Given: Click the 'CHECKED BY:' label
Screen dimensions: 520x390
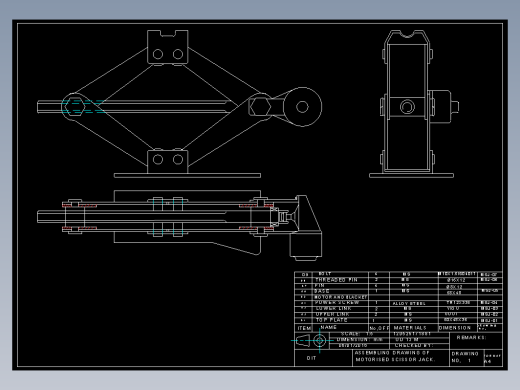Looking at the screenshot, I should click(x=413, y=345).
